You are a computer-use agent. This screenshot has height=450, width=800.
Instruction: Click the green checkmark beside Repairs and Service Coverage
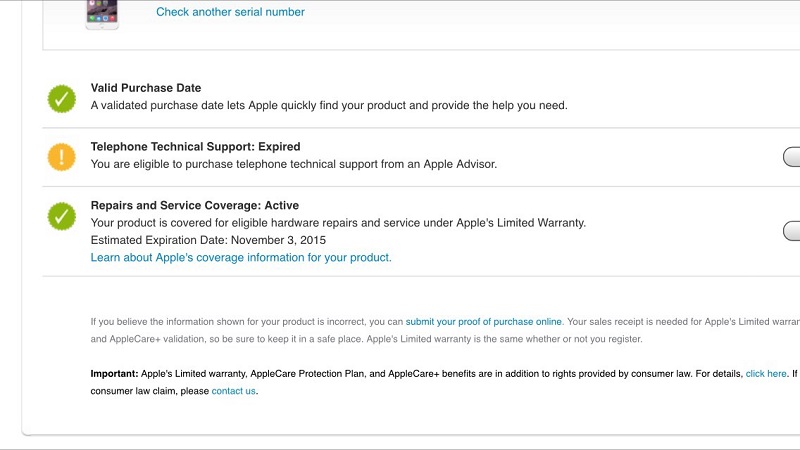point(62,215)
